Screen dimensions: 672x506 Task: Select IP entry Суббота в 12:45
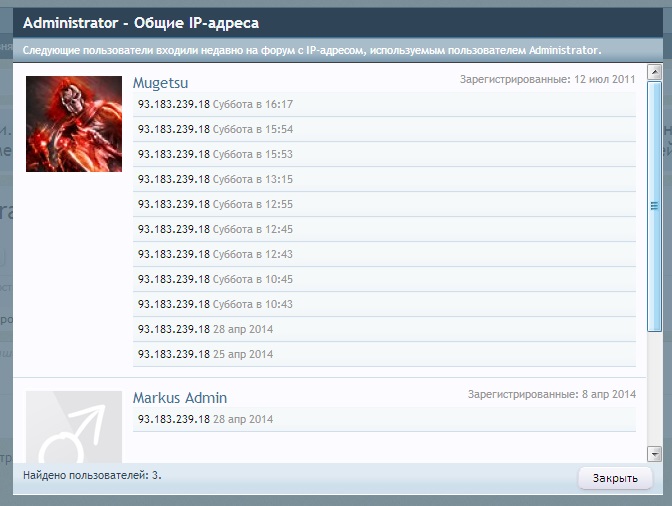pyautogui.click(x=384, y=229)
